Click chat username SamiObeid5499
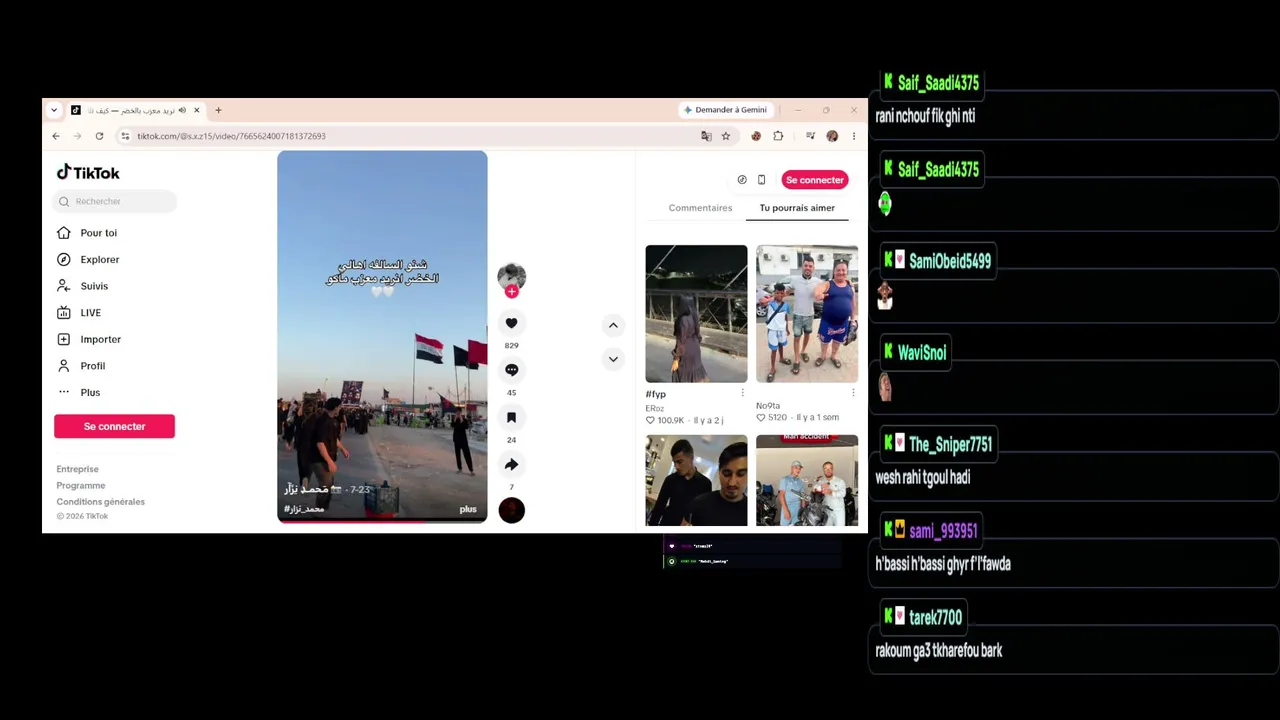 pyautogui.click(x=950, y=261)
